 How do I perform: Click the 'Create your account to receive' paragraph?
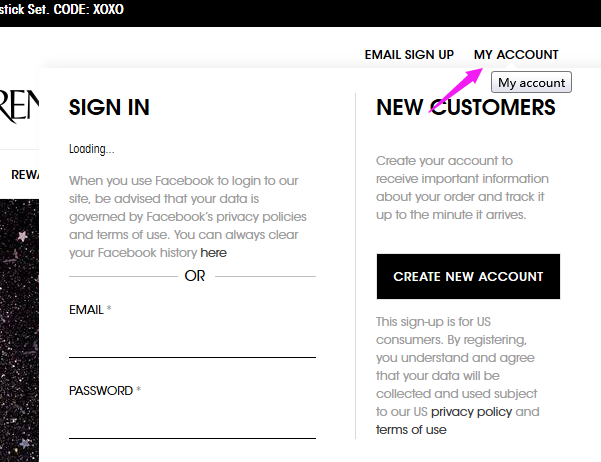(462, 187)
